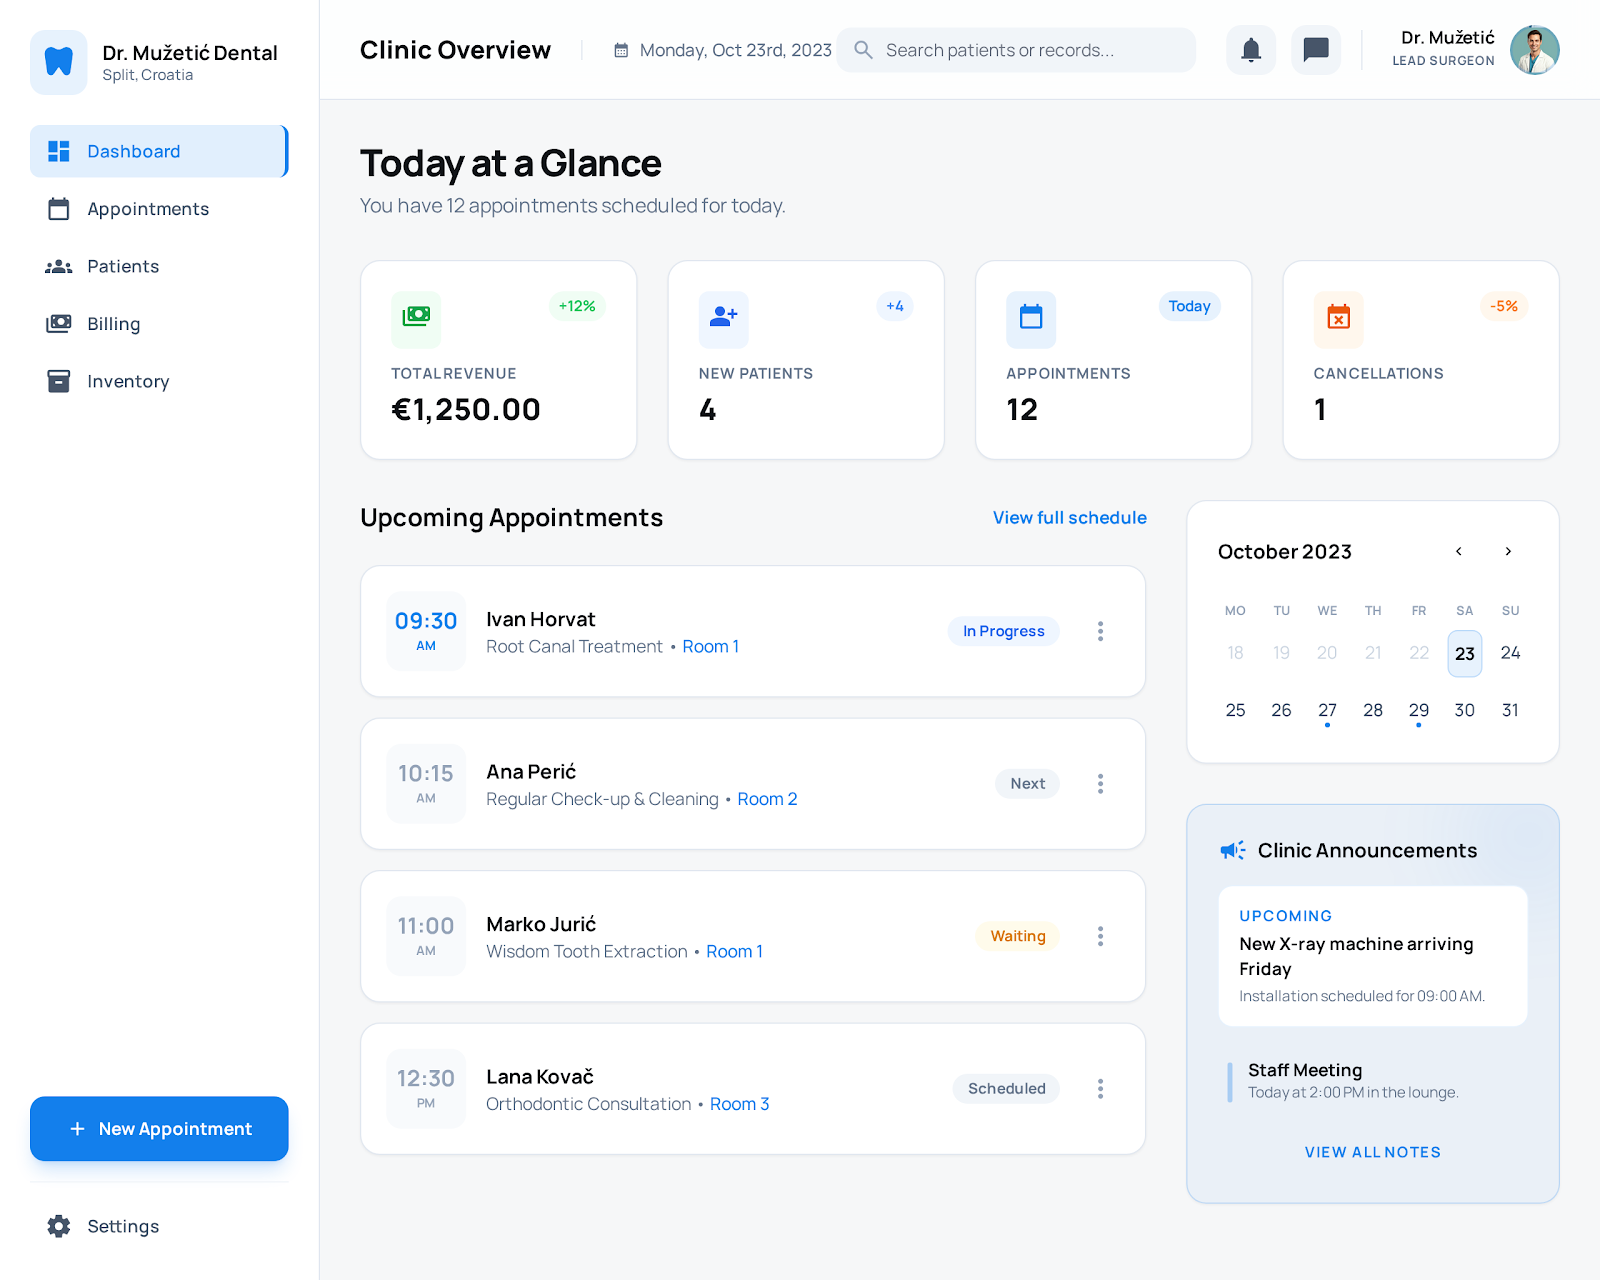The height and width of the screenshot is (1280, 1600).
Task: Go to next month in calendar
Action: click(x=1508, y=552)
